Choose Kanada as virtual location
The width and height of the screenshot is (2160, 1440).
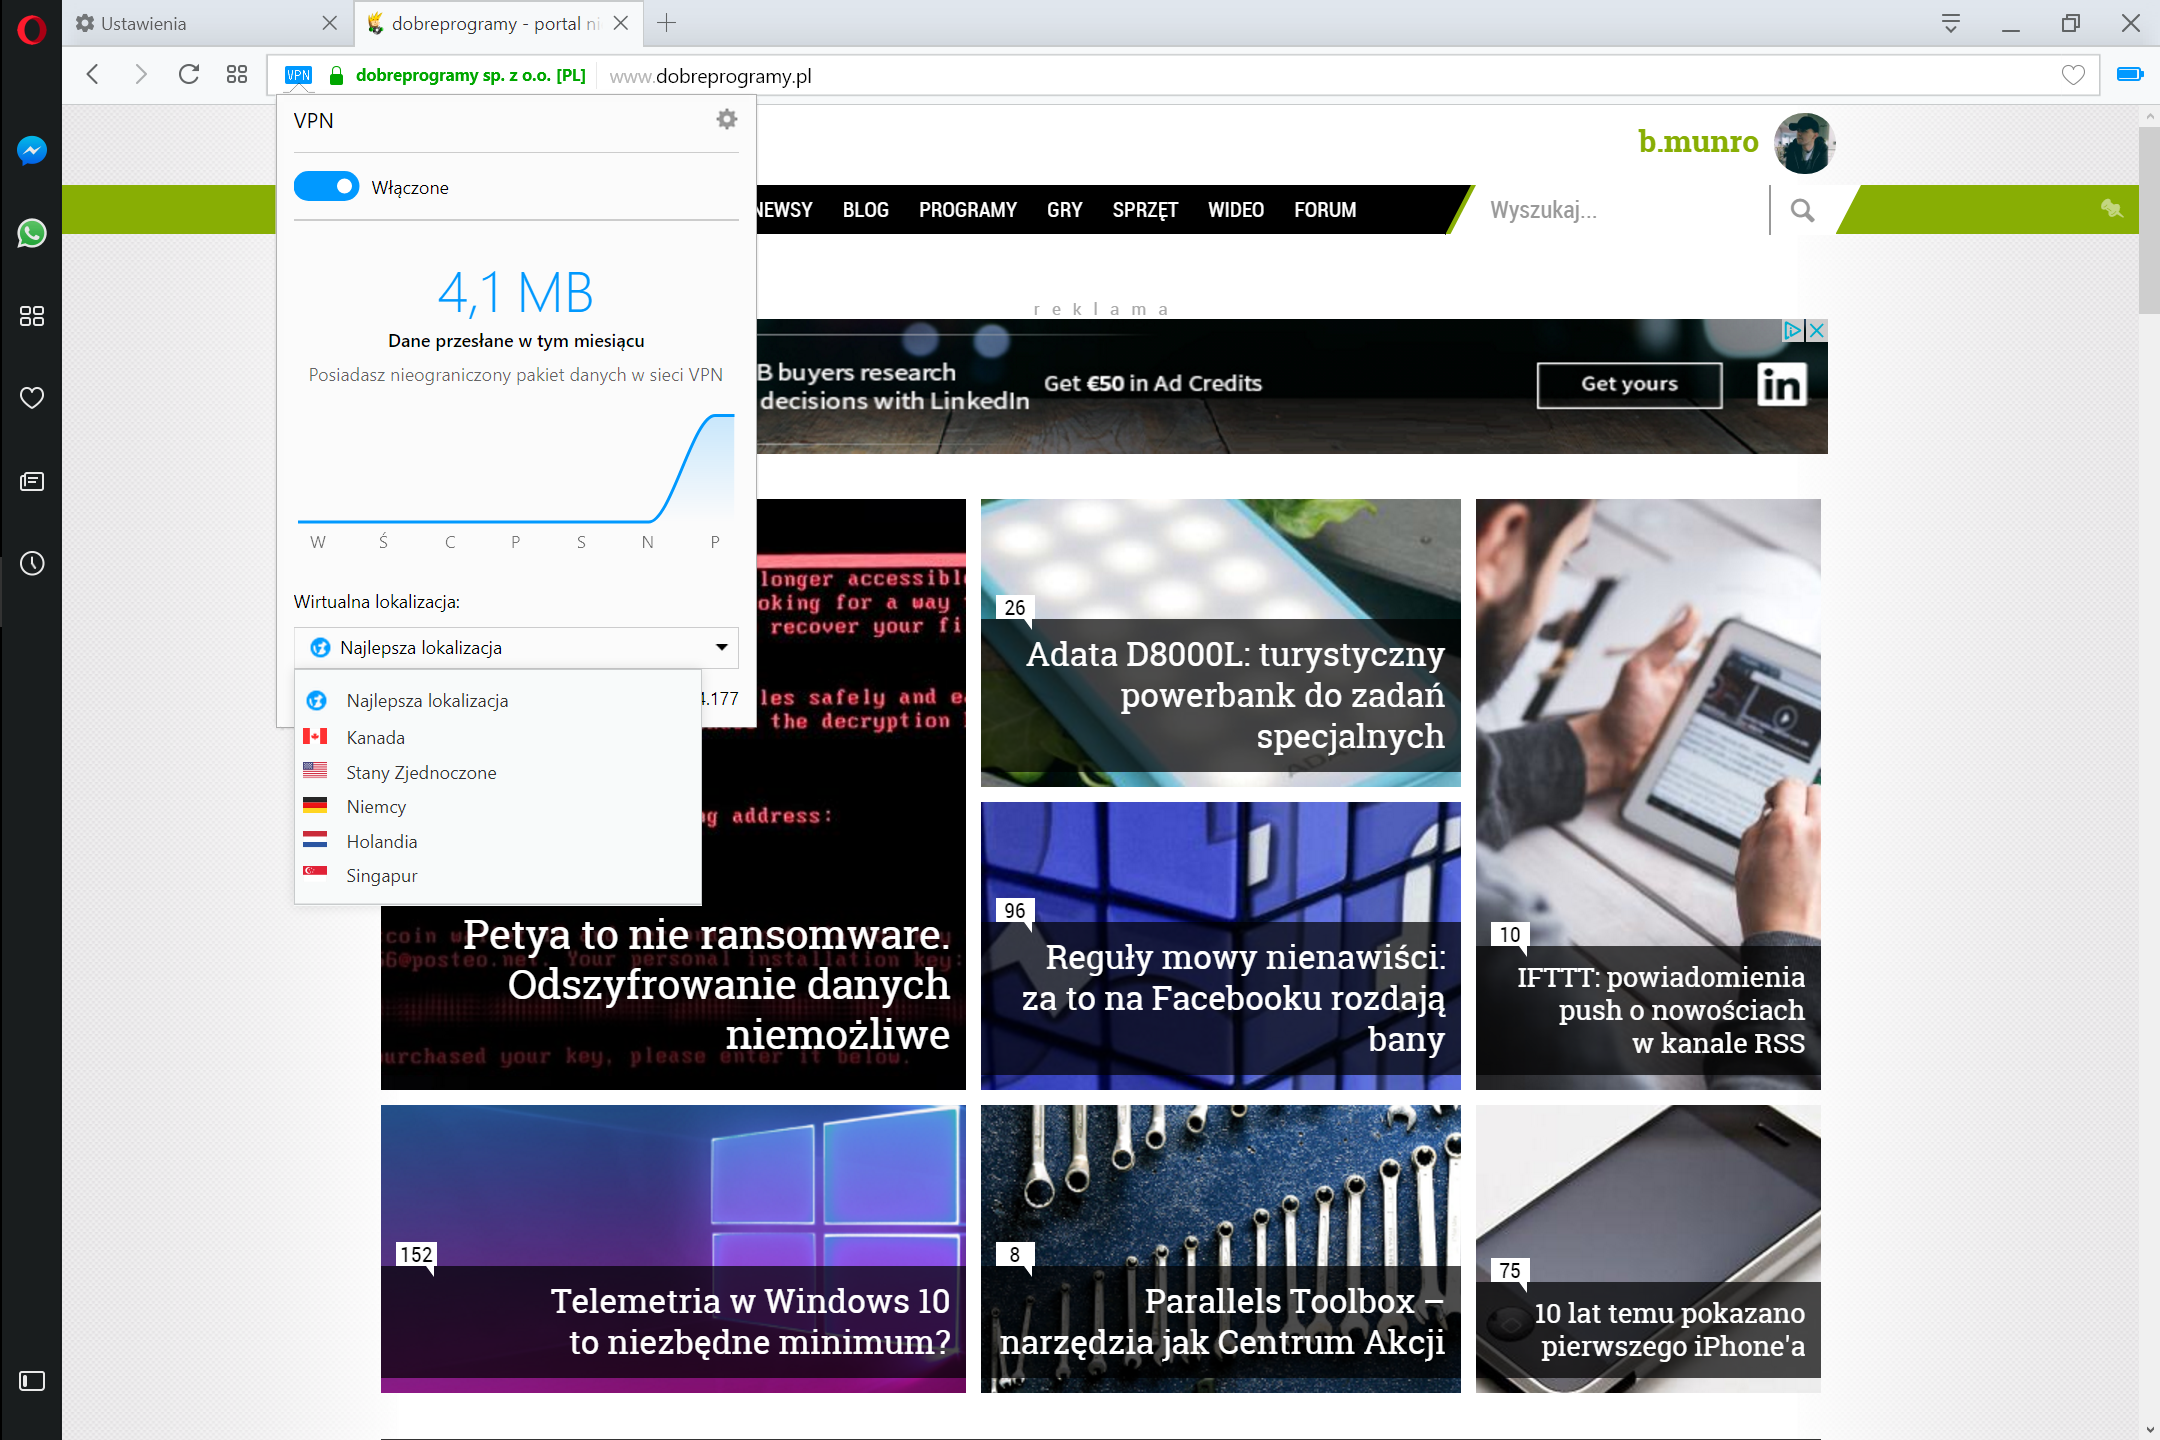click(376, 738)
